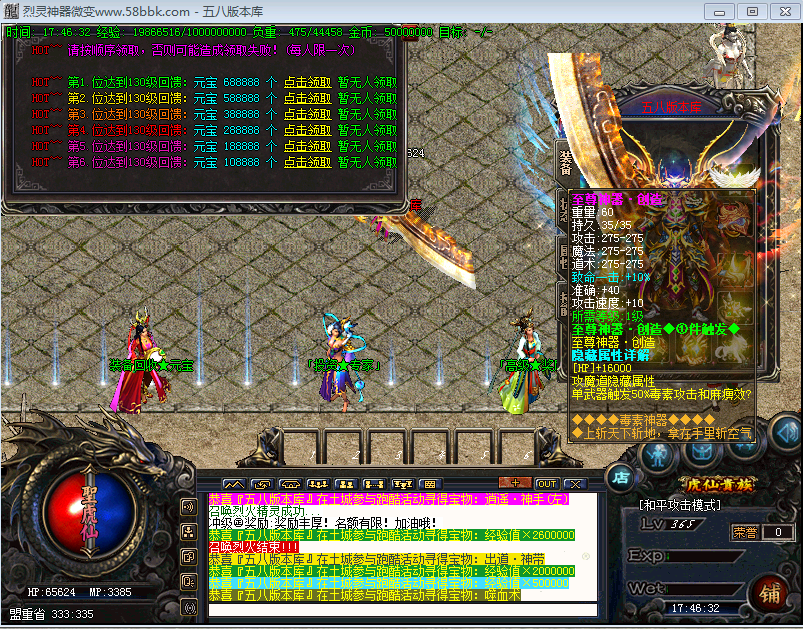Claim the 108888 元宝 reward via 点击领取

coord(308,162)
